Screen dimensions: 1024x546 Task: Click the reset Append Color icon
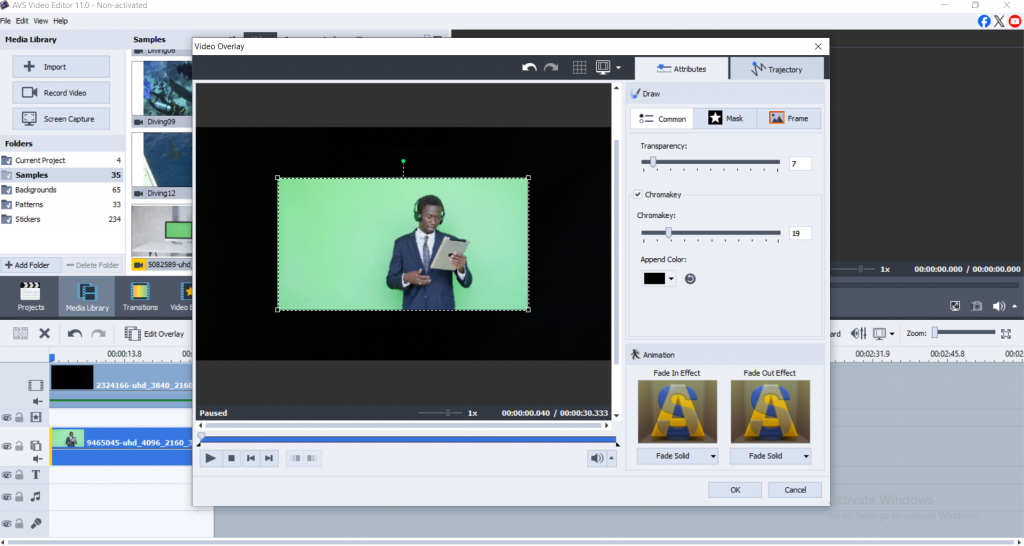tap(690, 279)
